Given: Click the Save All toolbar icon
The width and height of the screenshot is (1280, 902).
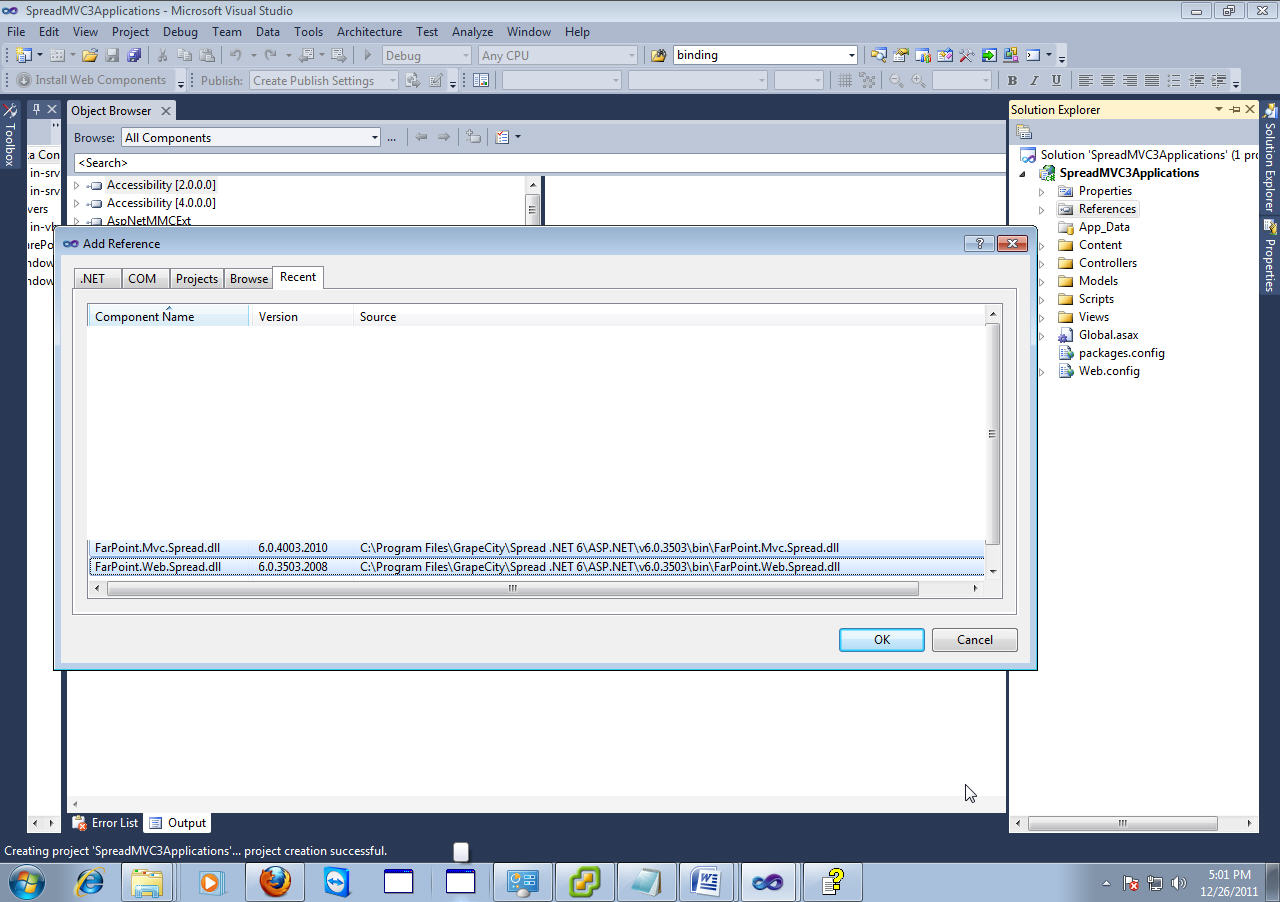Looking at the screenshot, I should [x=134, y=56].
